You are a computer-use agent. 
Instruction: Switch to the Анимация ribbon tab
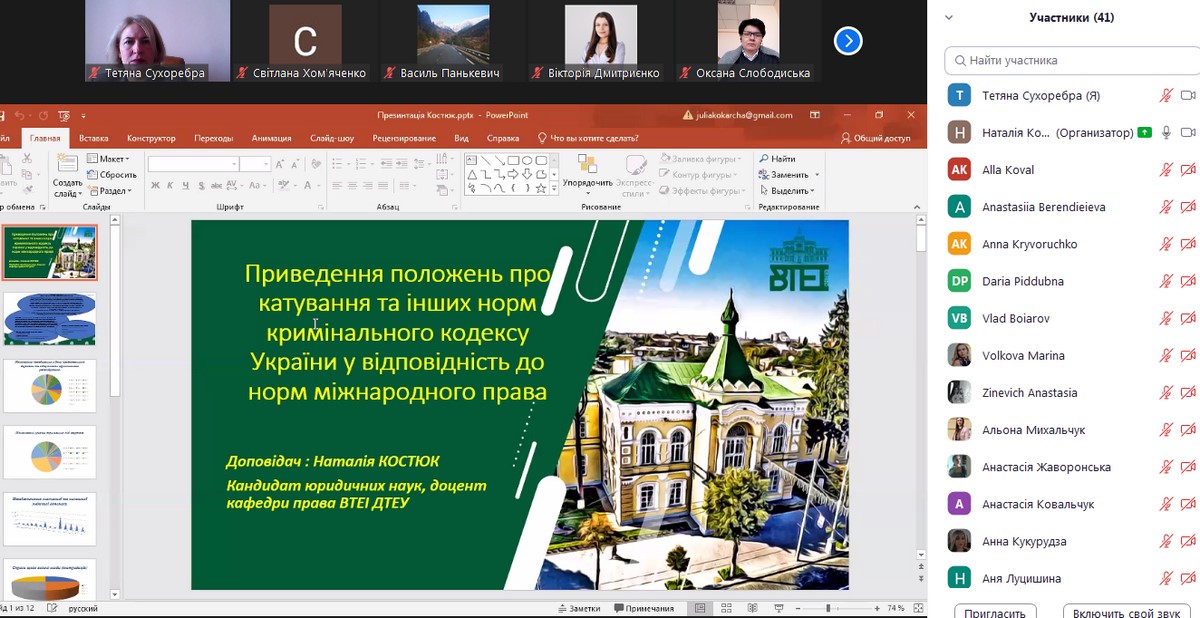[271, 139]
